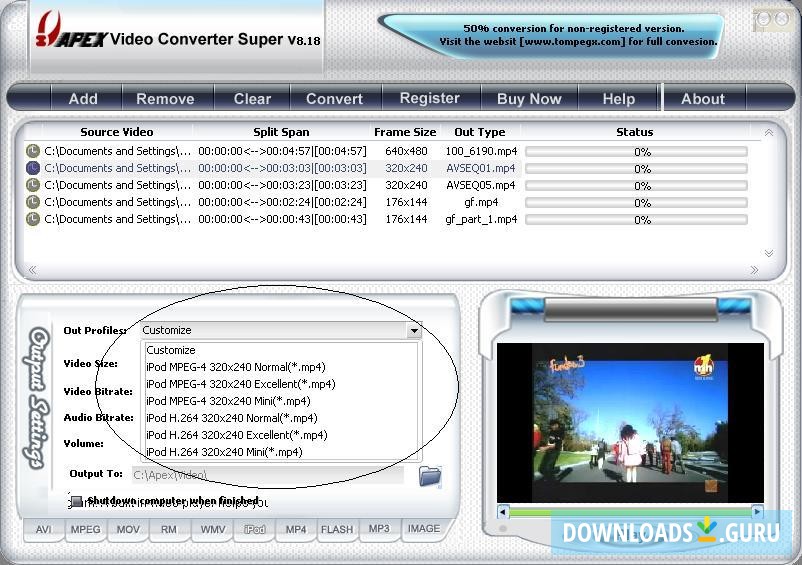Screen dimensions: 802x565
Task: Click clock icon of gf_part_1.mp4 row
Action: point(33,219)
